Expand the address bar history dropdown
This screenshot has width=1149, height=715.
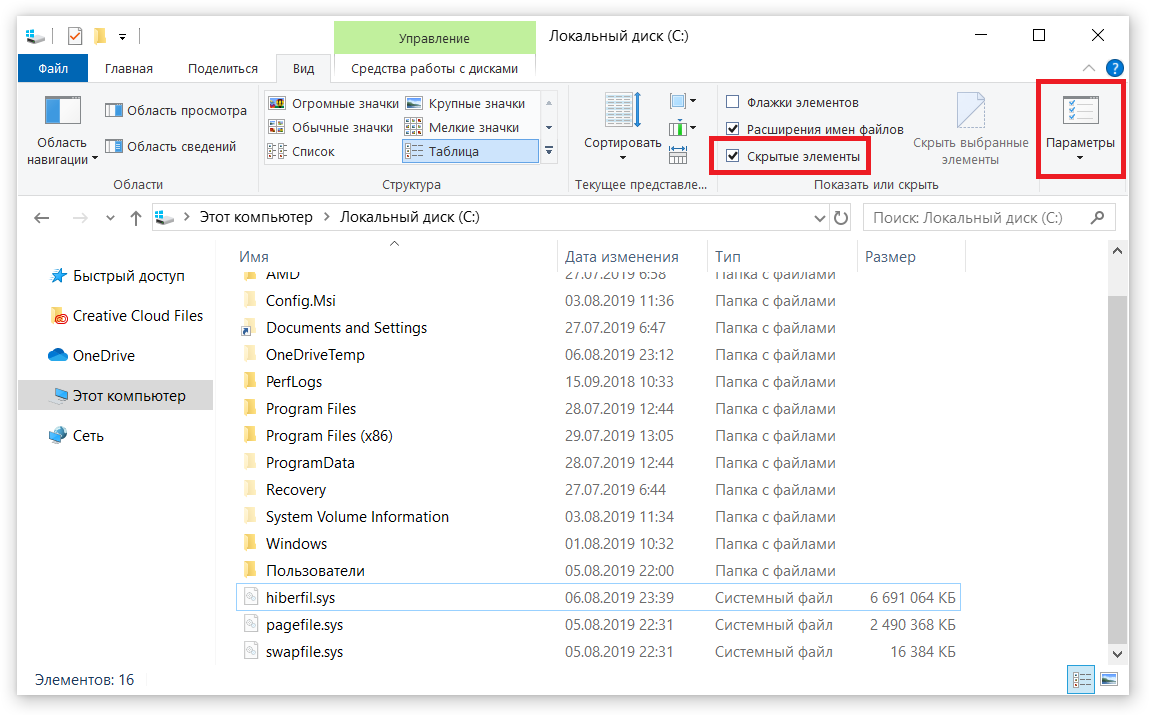click(821, 218)
